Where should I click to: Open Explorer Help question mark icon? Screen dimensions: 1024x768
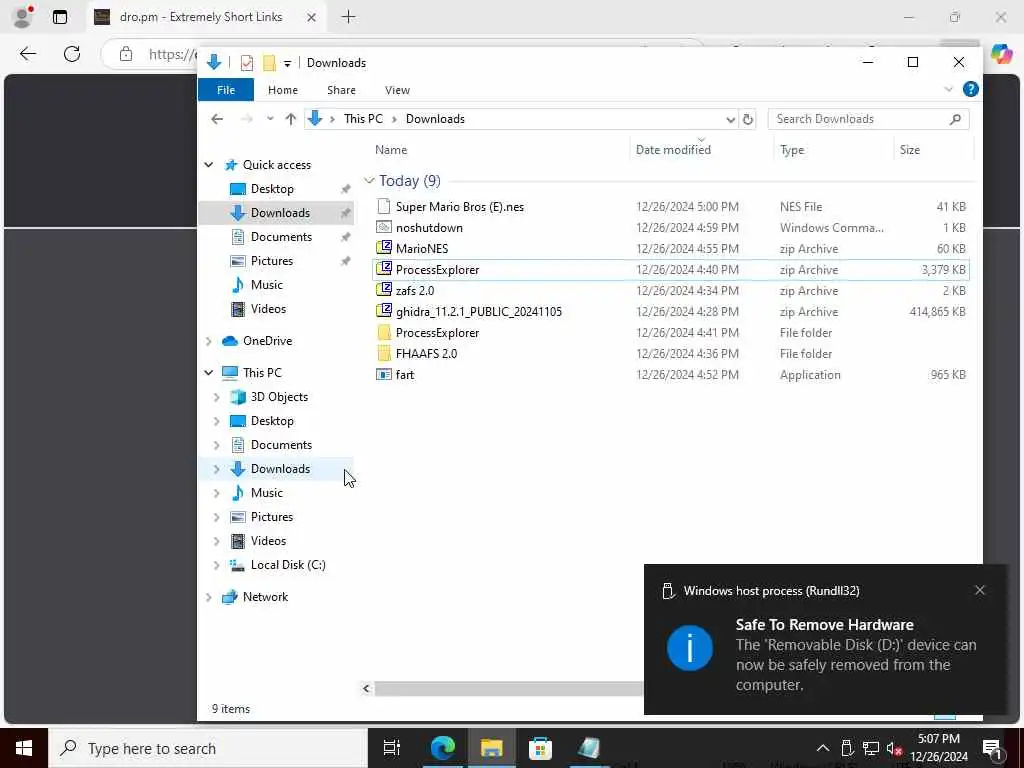click(x=970, y=89)
